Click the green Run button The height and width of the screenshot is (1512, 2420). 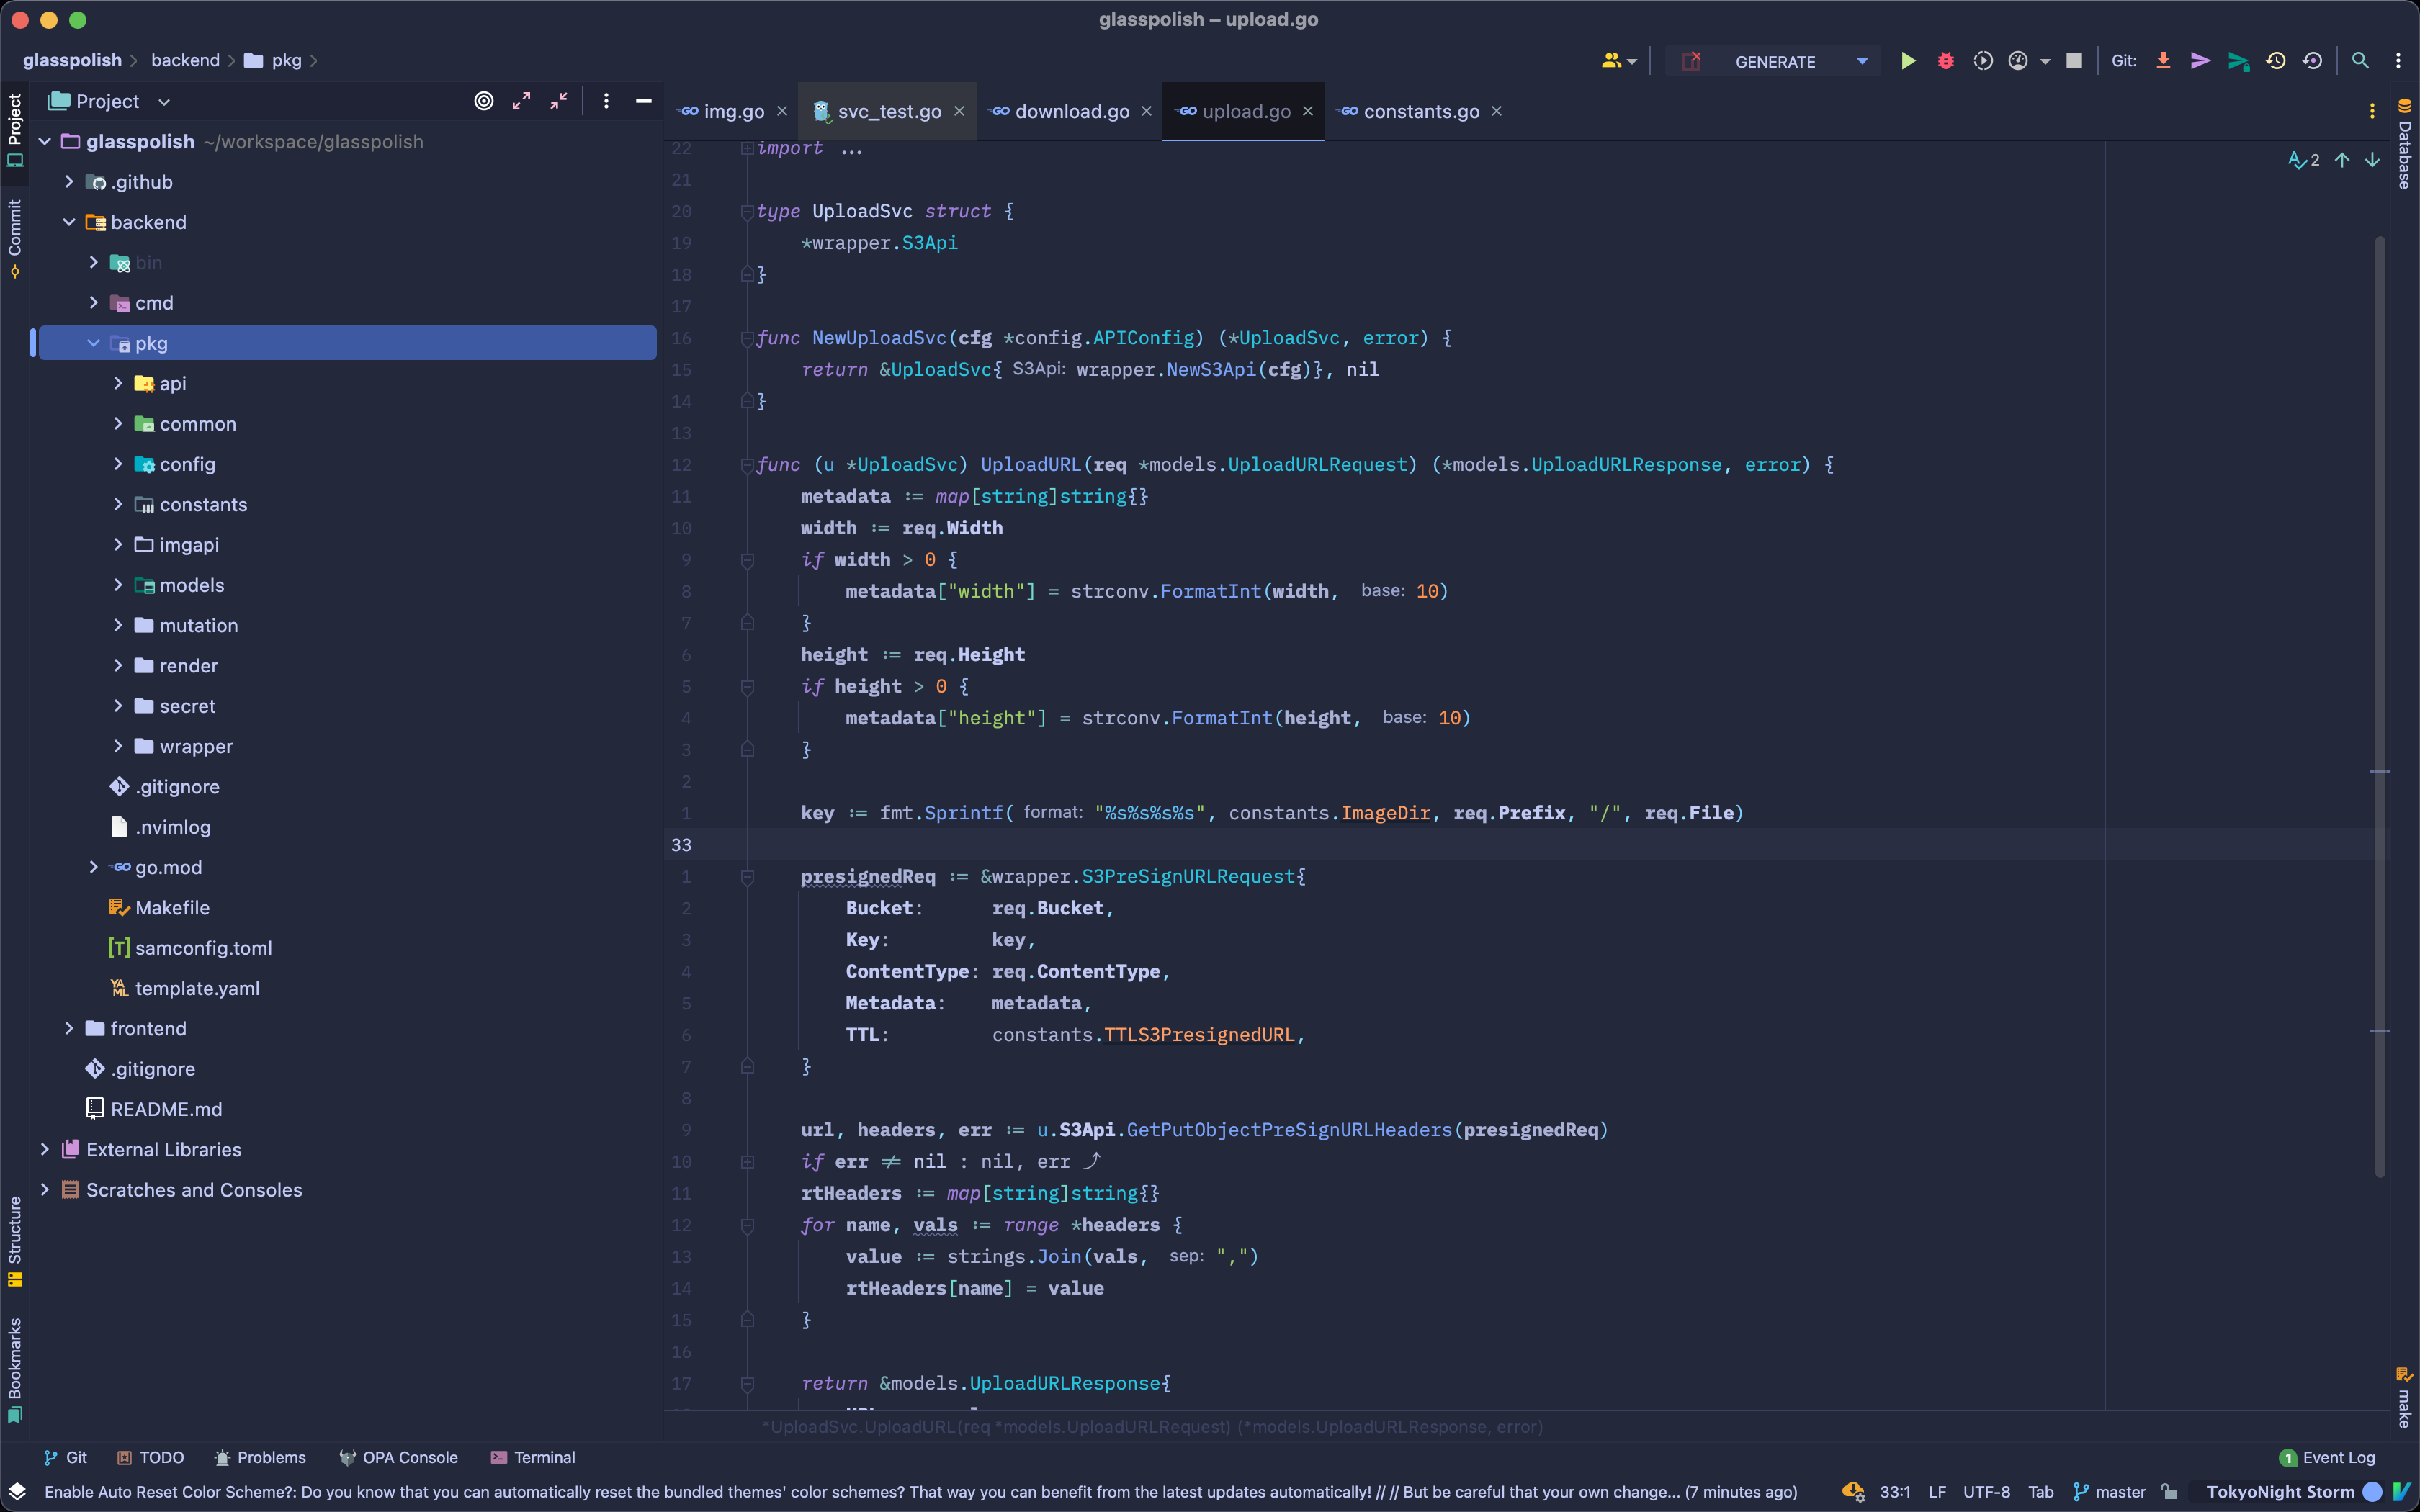[x=1907, y=61]
